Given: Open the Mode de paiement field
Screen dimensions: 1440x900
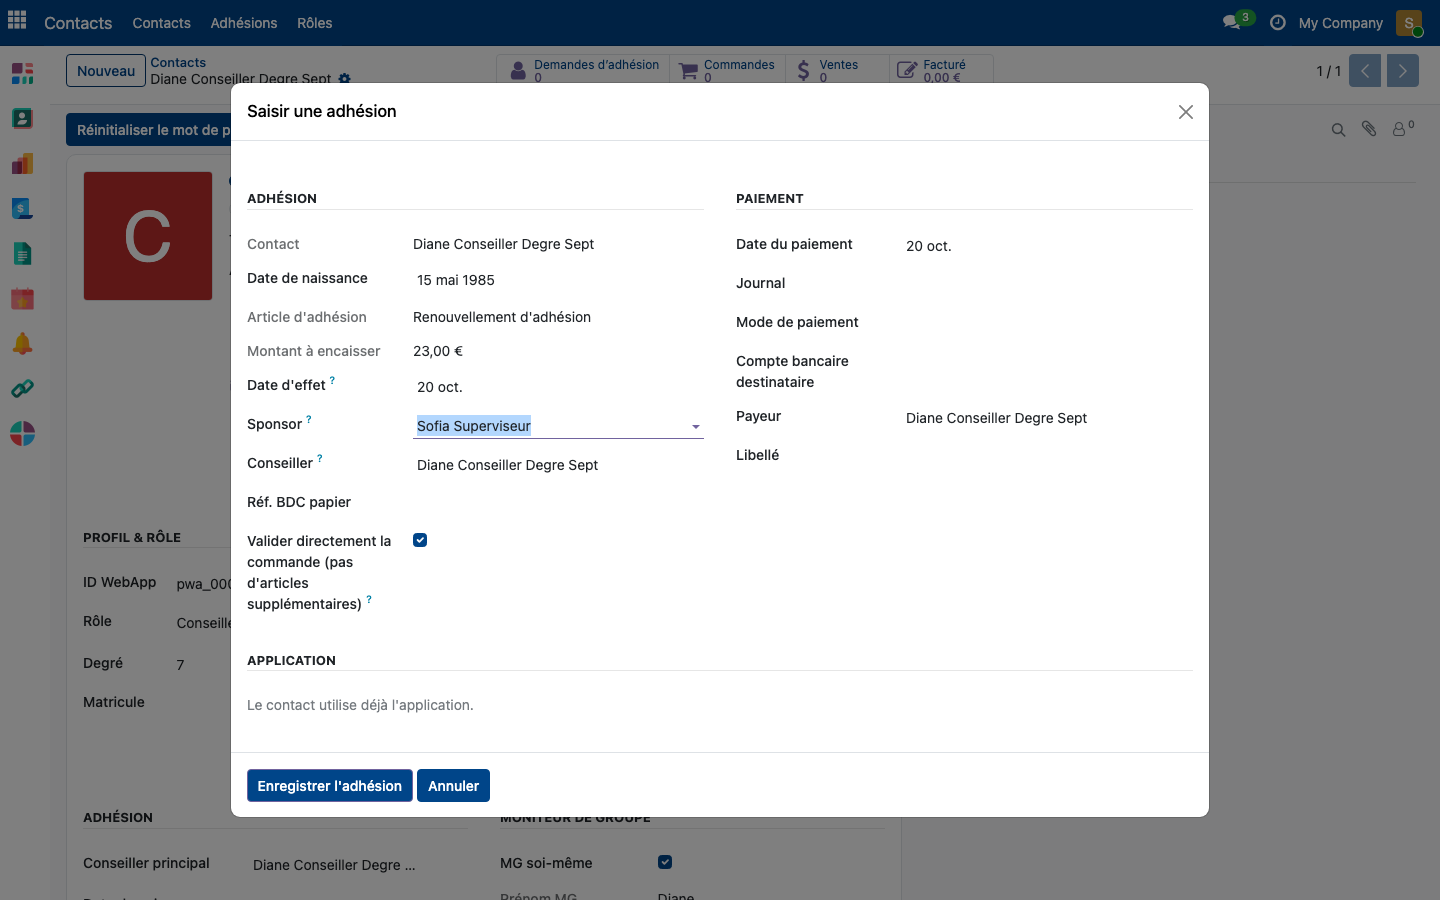Looking at the screenshot, I should (1047, 323).
